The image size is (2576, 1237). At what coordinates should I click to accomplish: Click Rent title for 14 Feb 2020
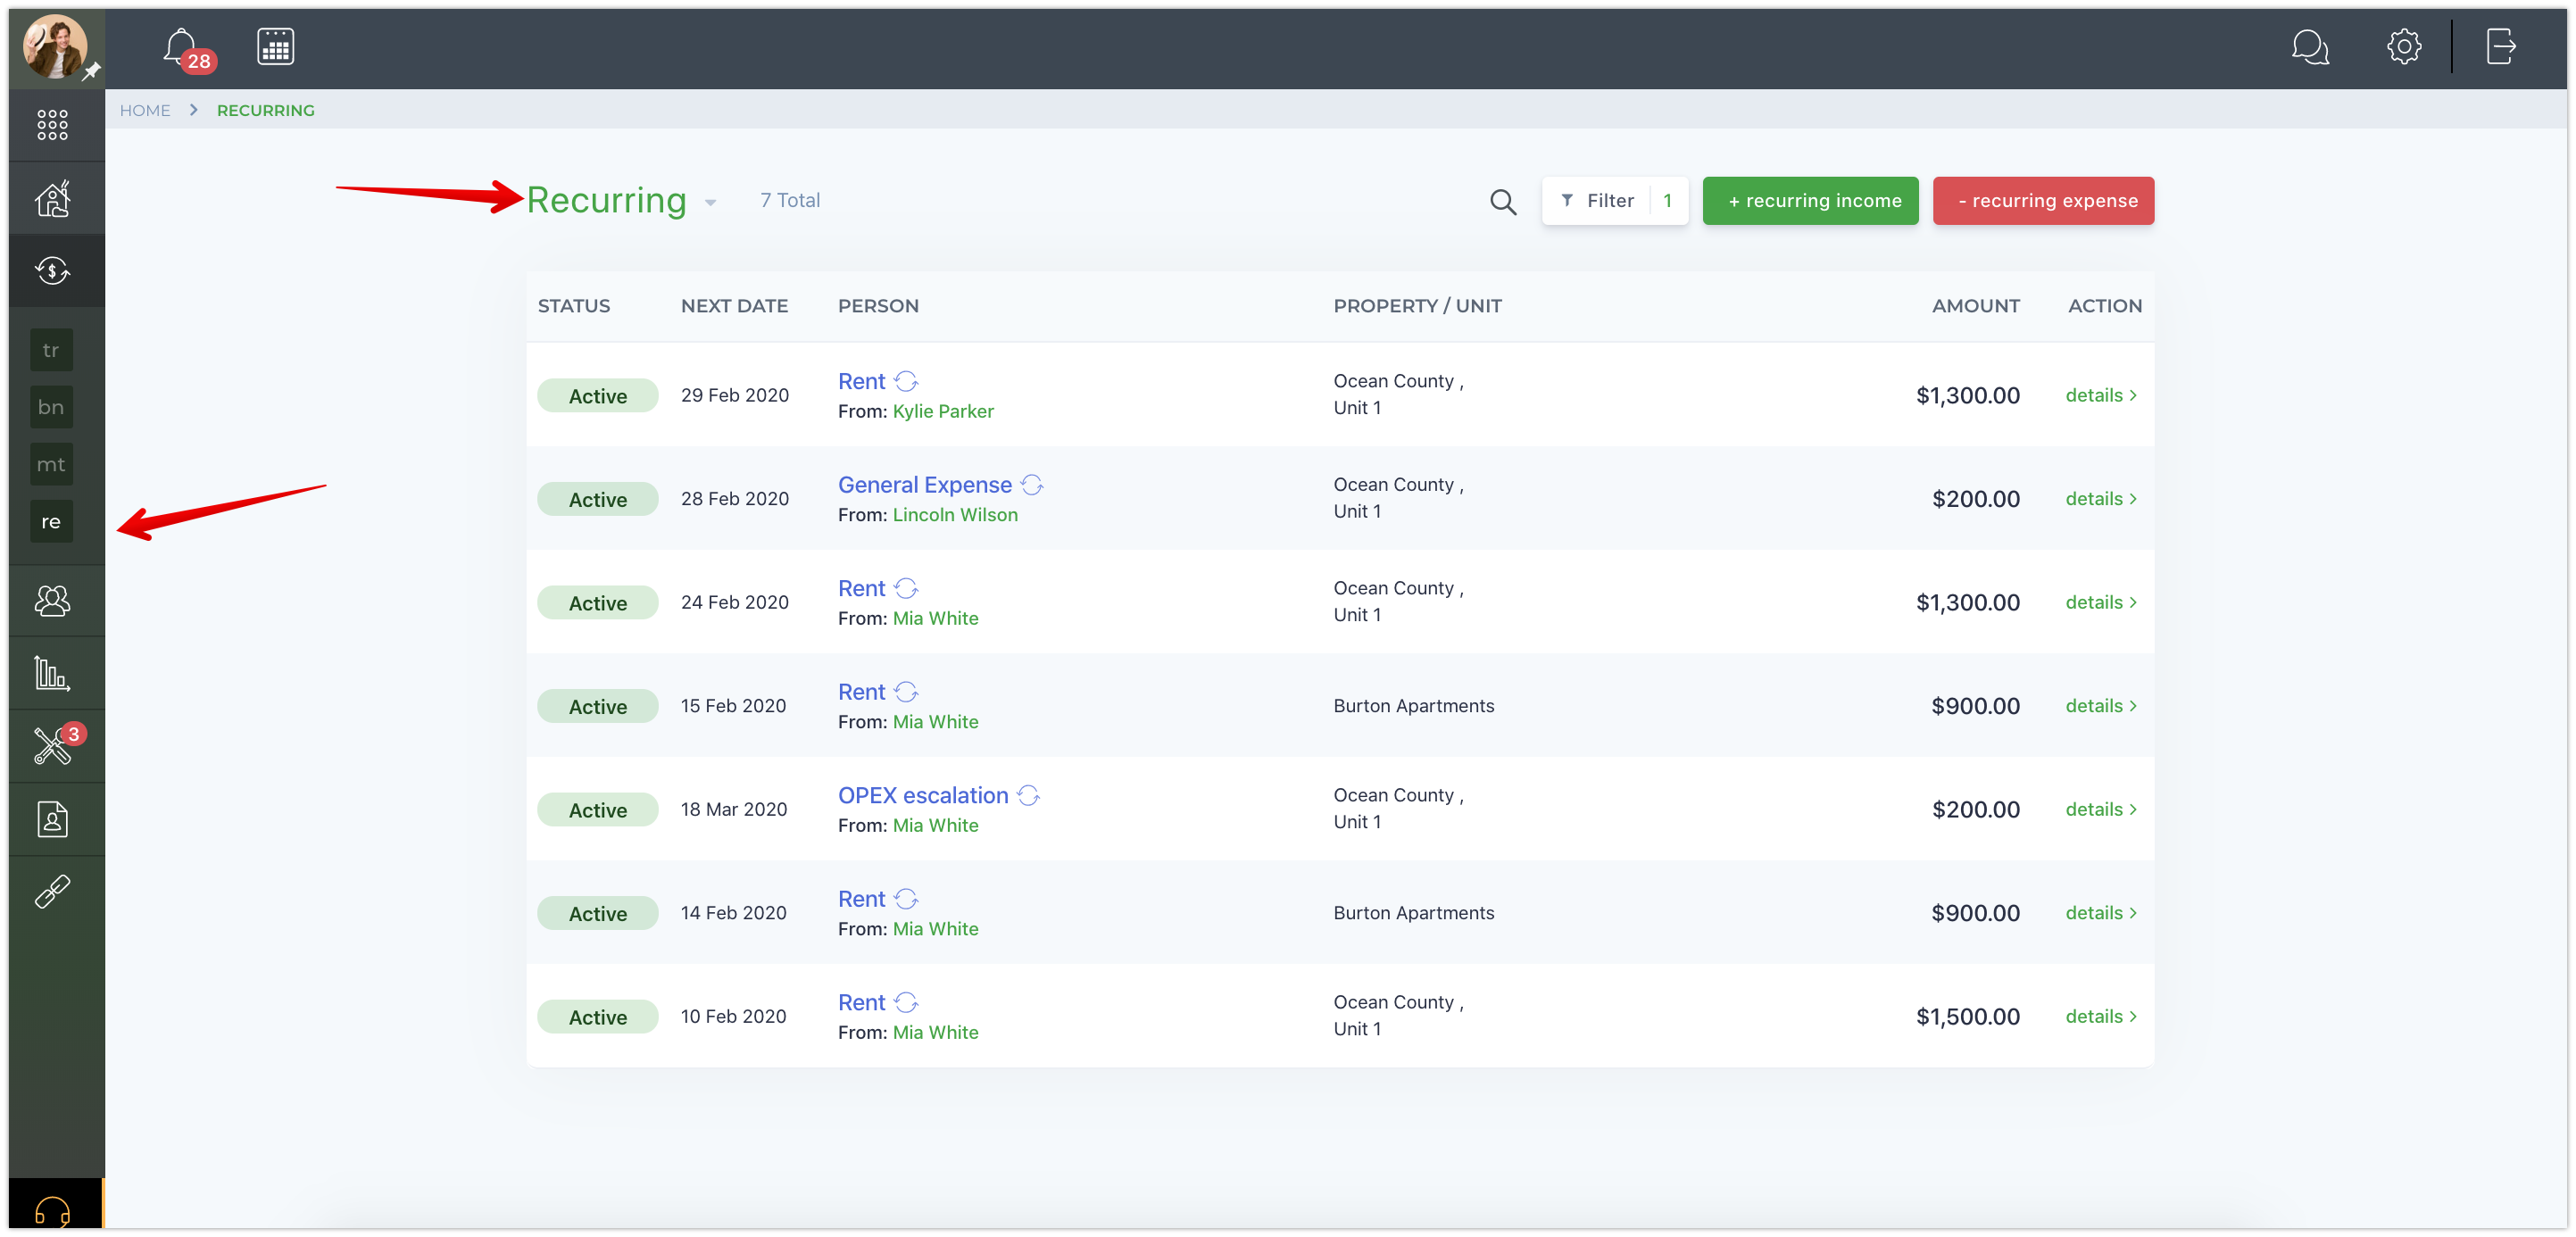(861, 899)
